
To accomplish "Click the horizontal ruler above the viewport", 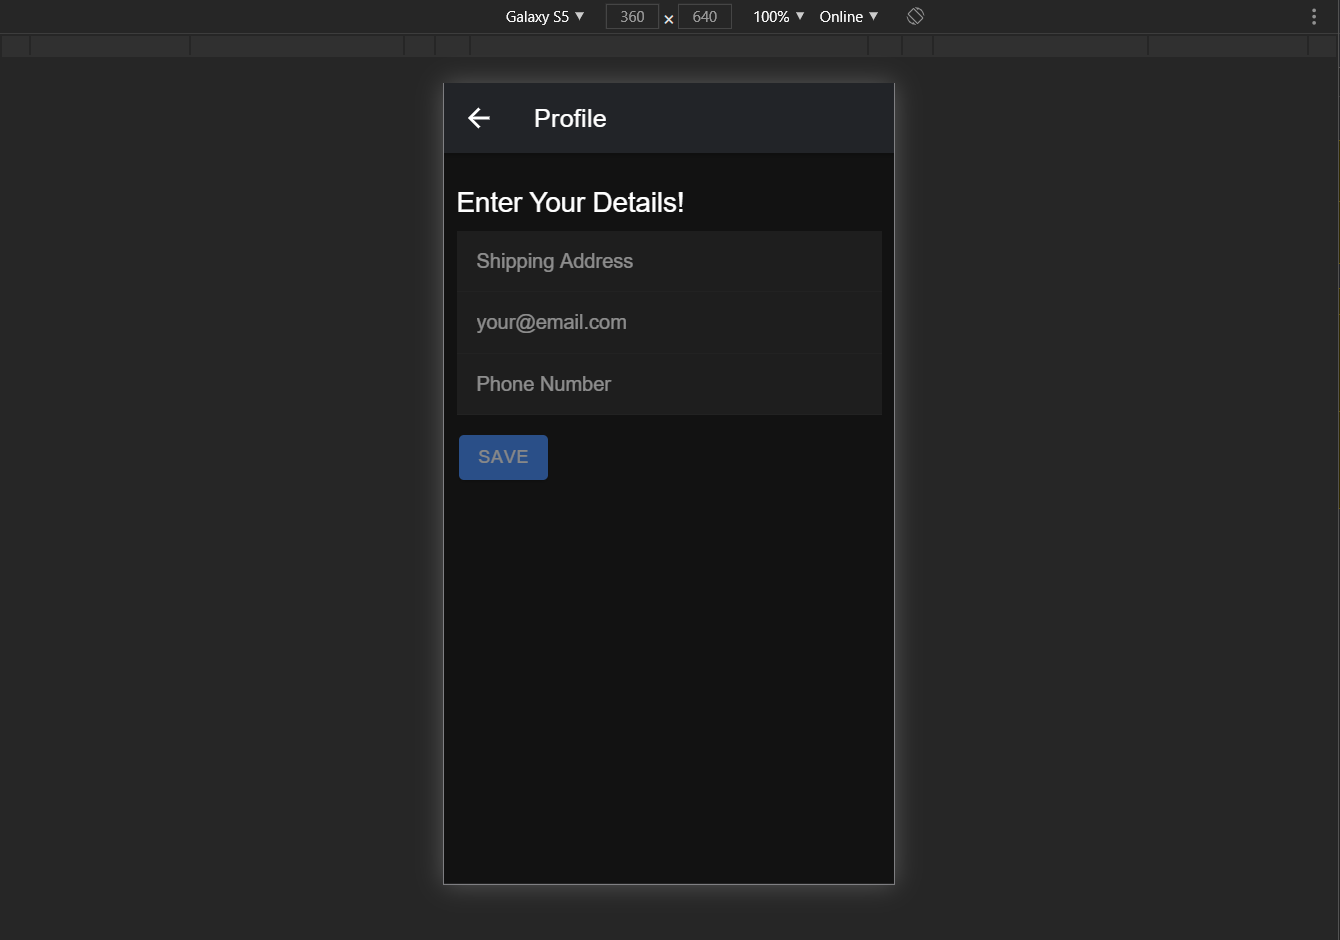I will (668, 45).
